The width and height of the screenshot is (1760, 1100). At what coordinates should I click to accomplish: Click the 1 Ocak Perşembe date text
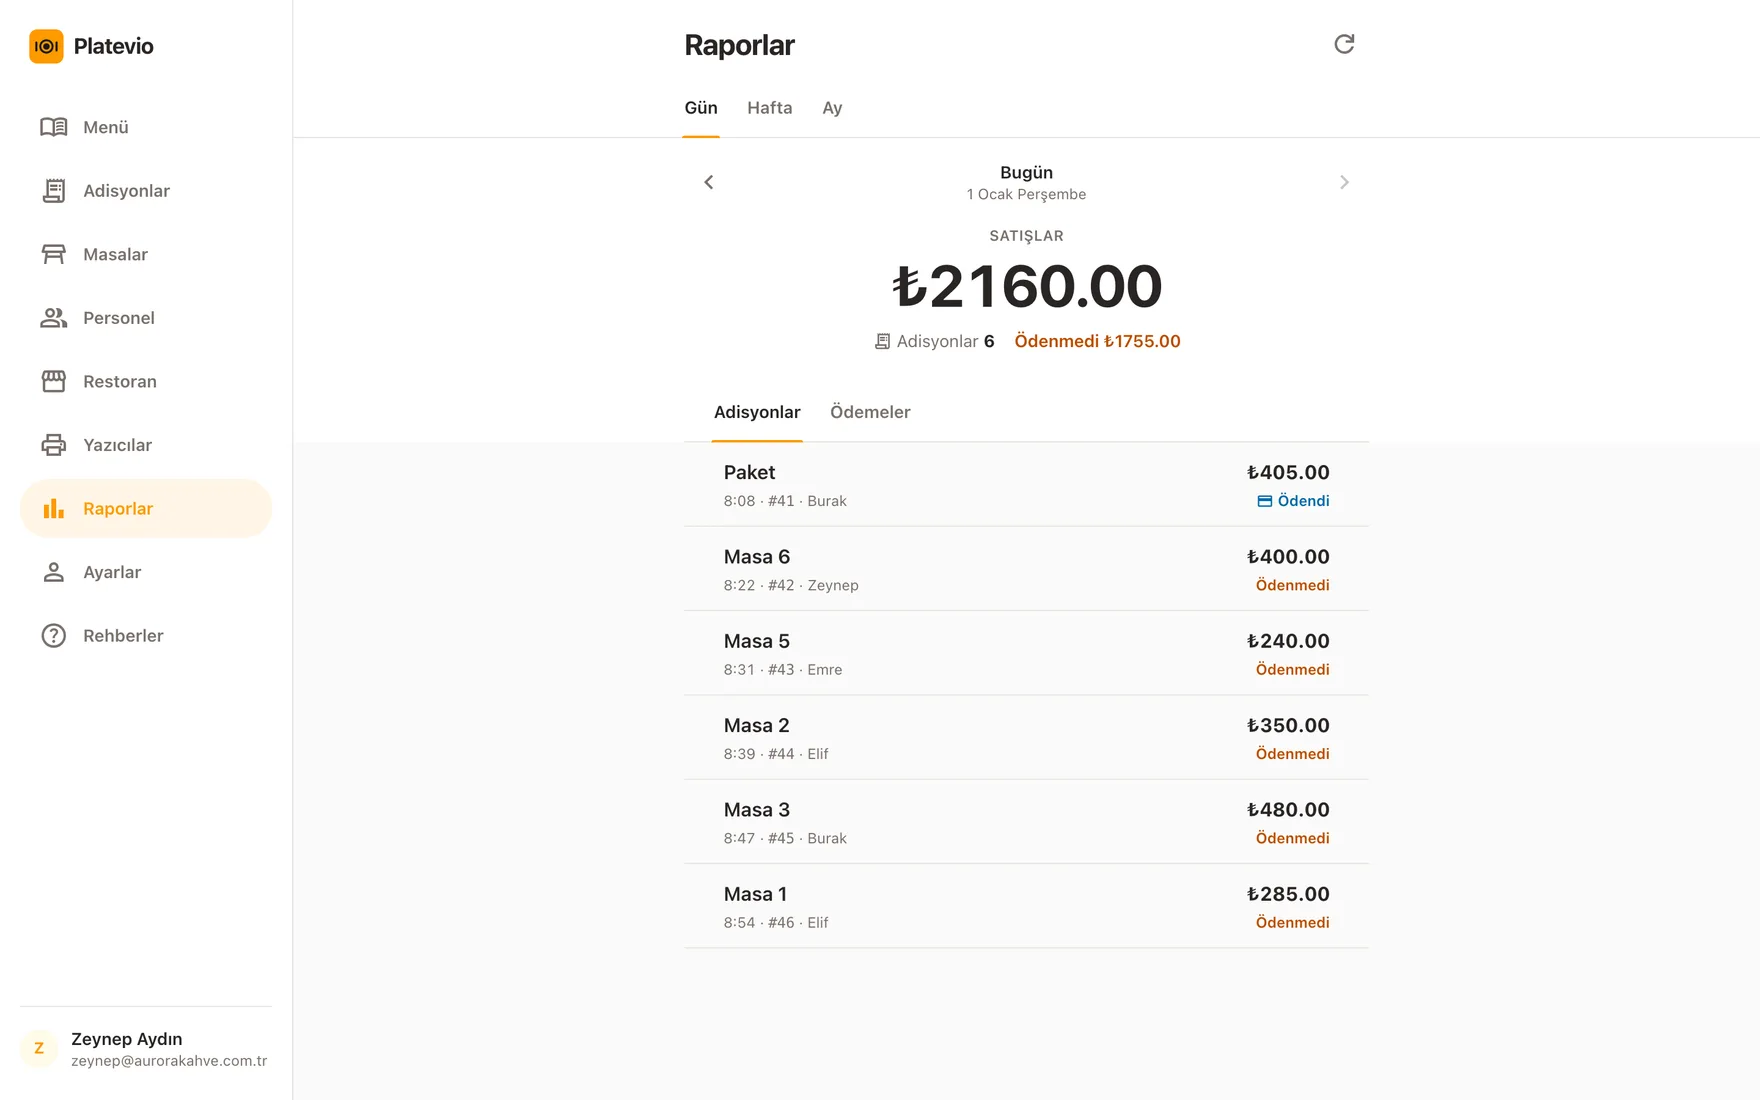tap(1026, 194)
